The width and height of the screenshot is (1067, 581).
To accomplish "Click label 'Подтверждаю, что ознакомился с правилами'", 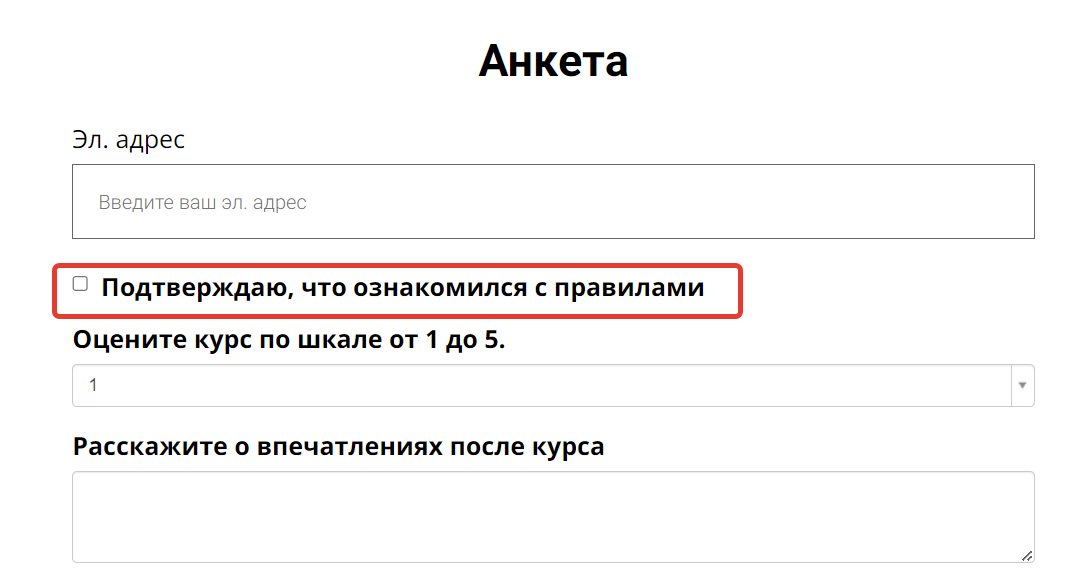I will tap(403, 288).
